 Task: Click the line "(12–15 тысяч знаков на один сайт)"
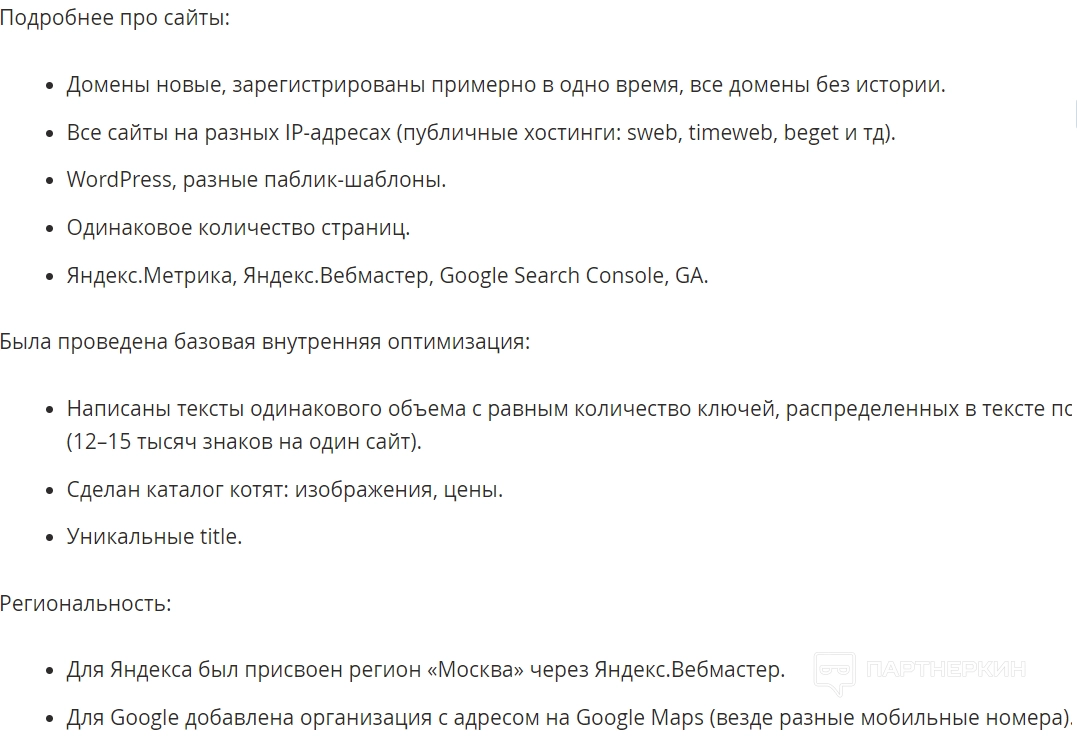click(x=244, y=441)
